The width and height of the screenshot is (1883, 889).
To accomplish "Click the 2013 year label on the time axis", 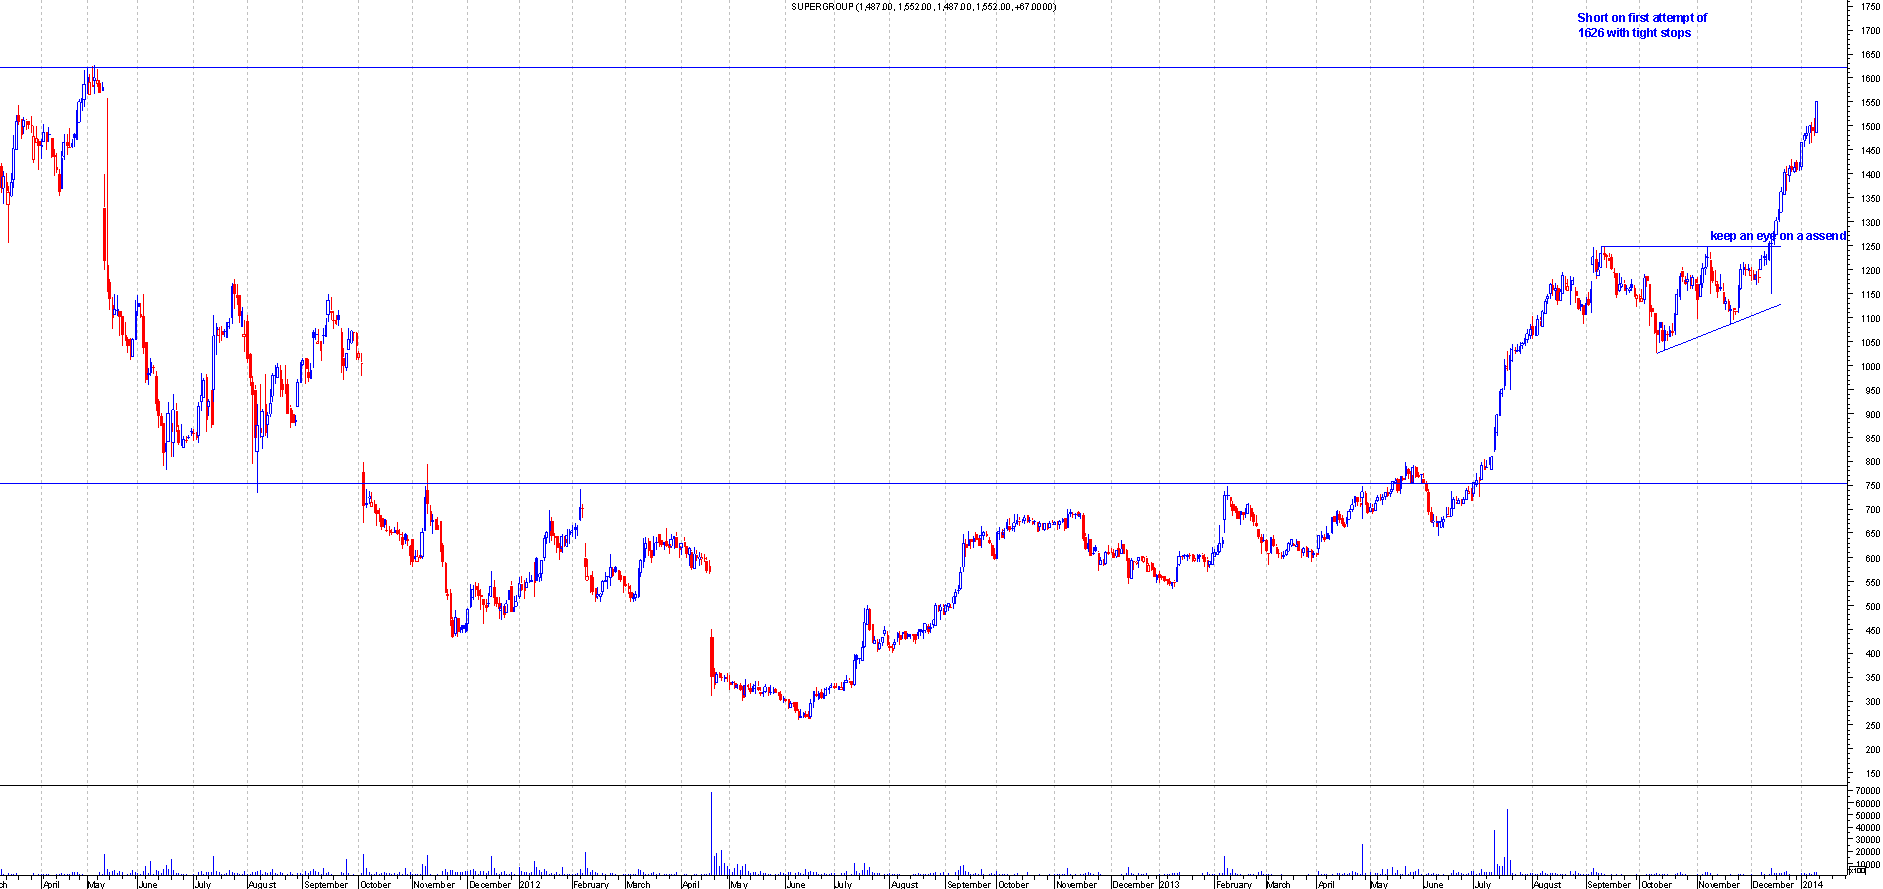I will click(1169, 884).
